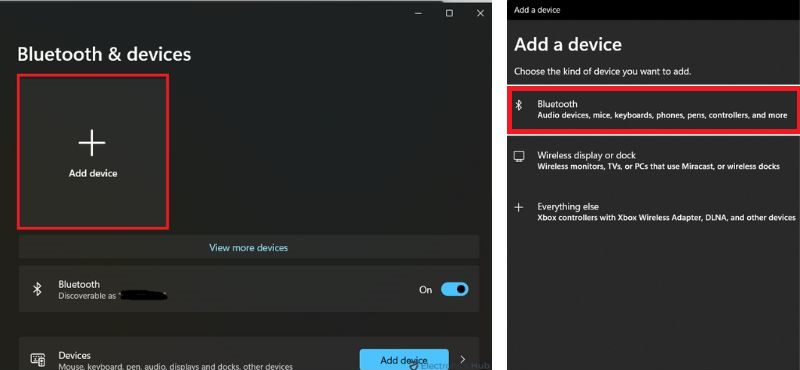Viewport: 800px width, 370px height.
Task: Click keyboard icon beside Devices row
Action: [38, 359]
